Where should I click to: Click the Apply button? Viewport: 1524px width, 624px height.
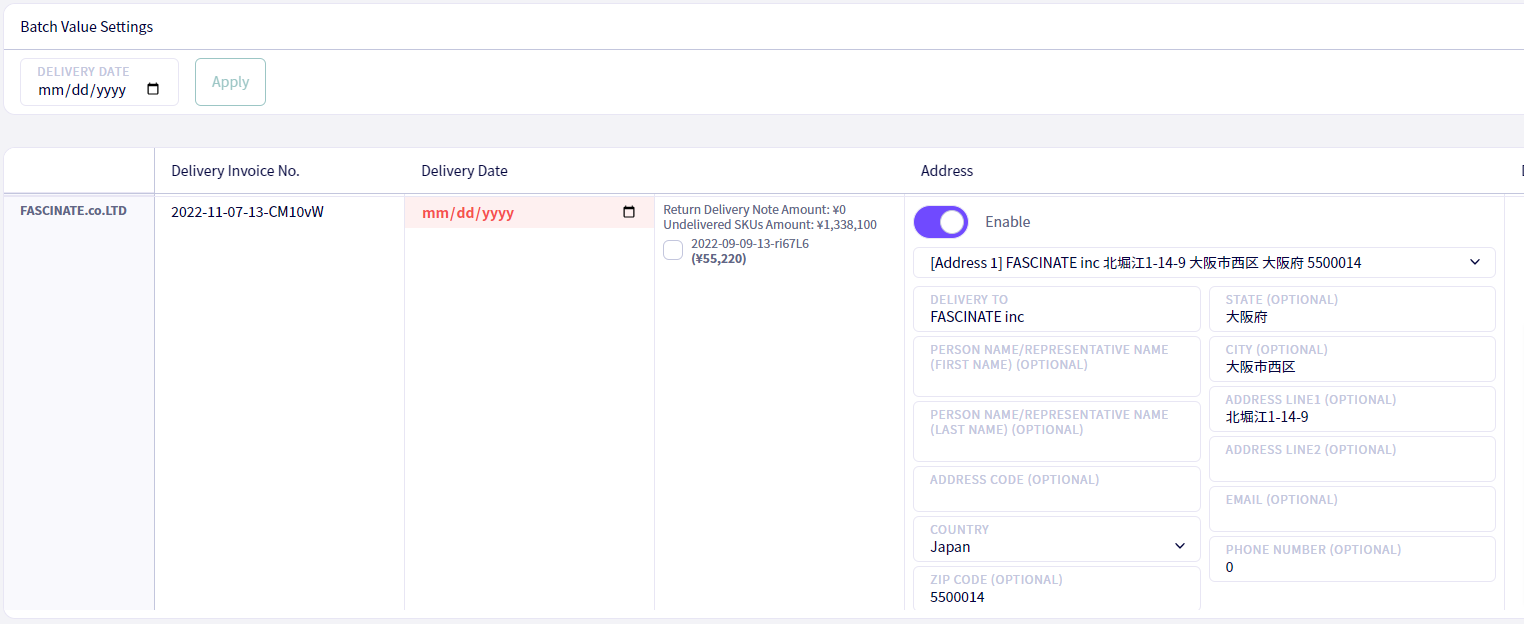click(230, 82)
